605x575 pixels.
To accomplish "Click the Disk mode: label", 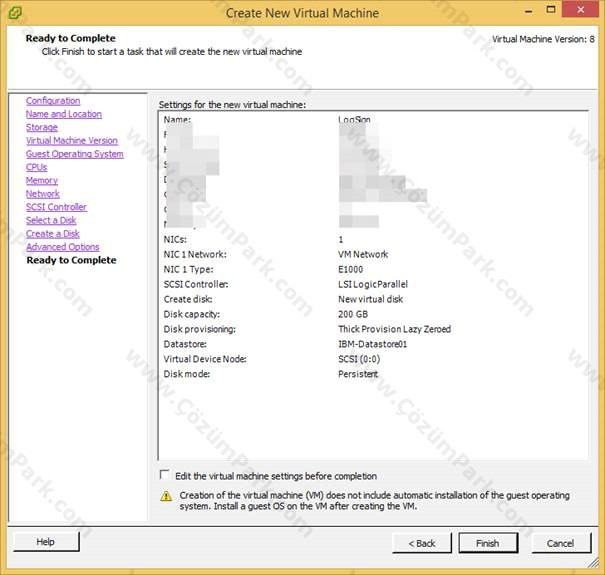I will pos(187,374).
